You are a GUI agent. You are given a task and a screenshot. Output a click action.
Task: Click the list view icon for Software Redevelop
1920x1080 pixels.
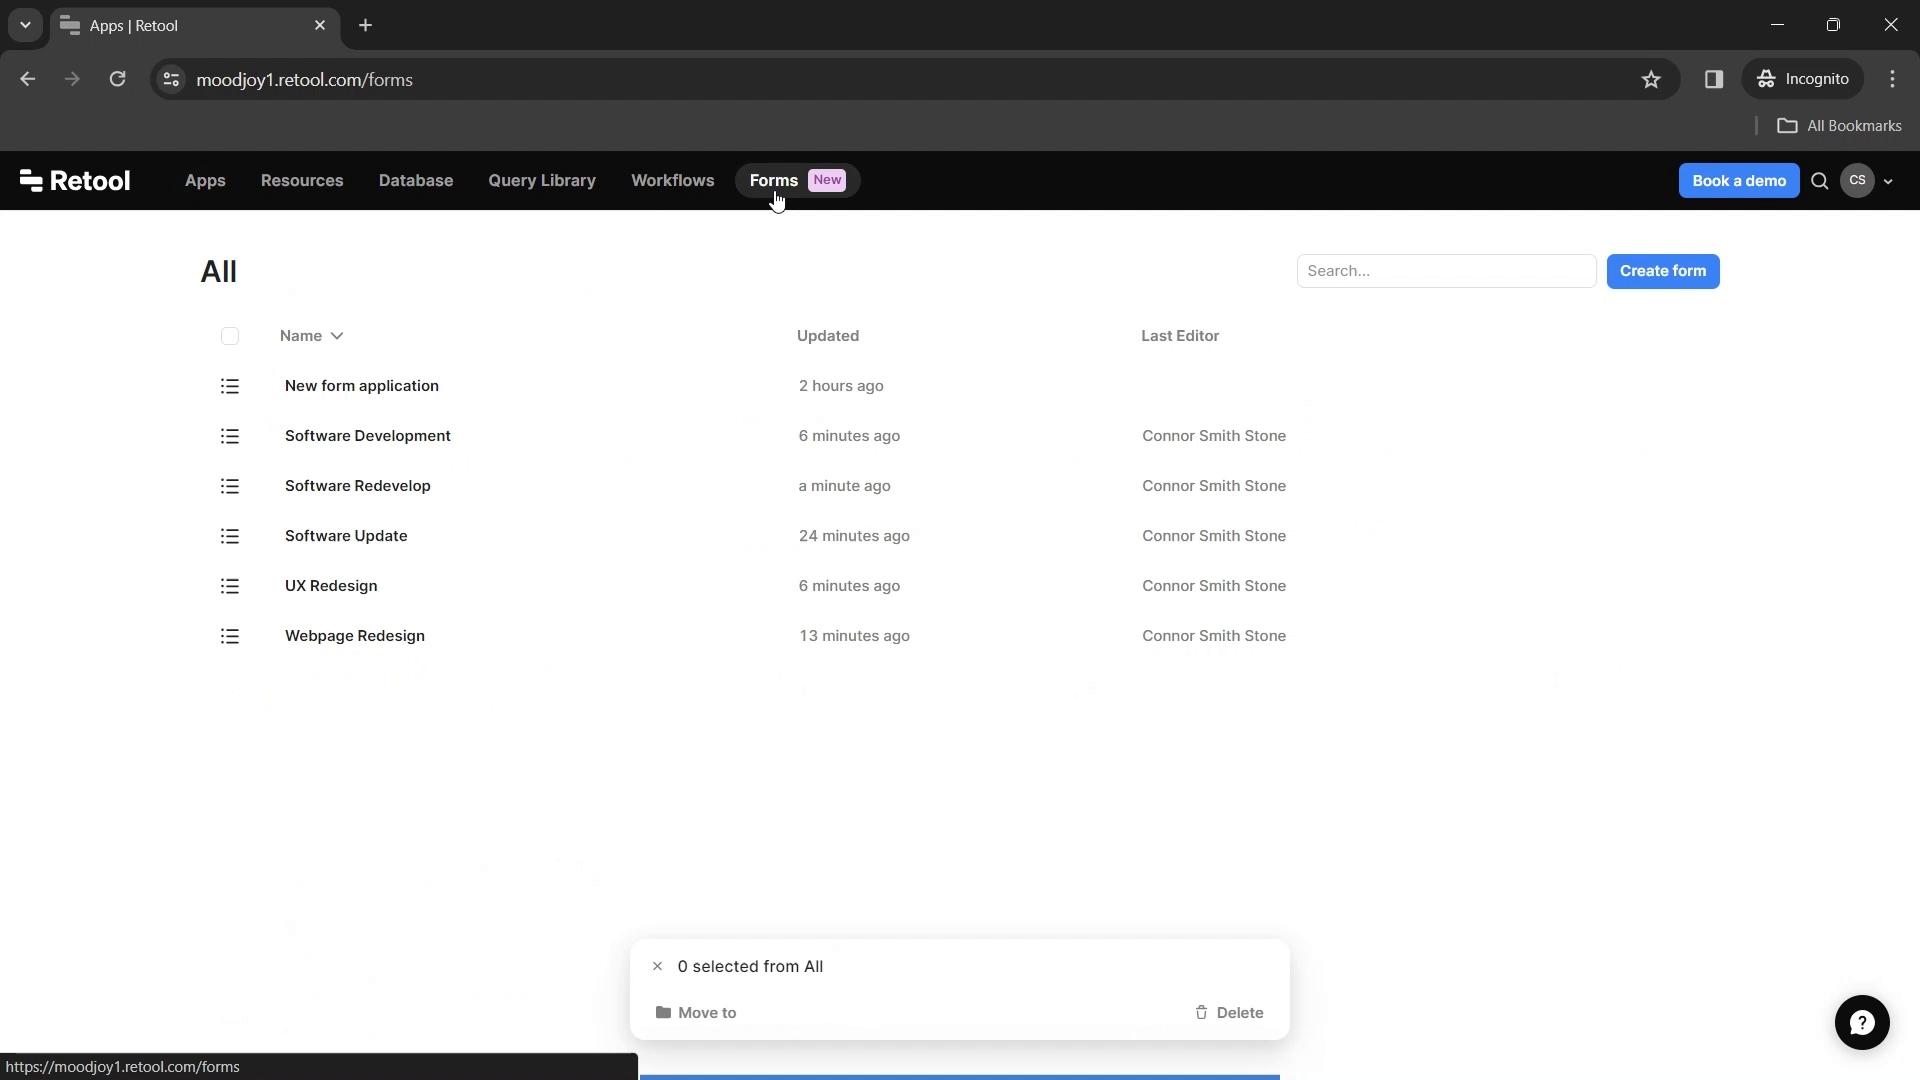coord(231,485)
